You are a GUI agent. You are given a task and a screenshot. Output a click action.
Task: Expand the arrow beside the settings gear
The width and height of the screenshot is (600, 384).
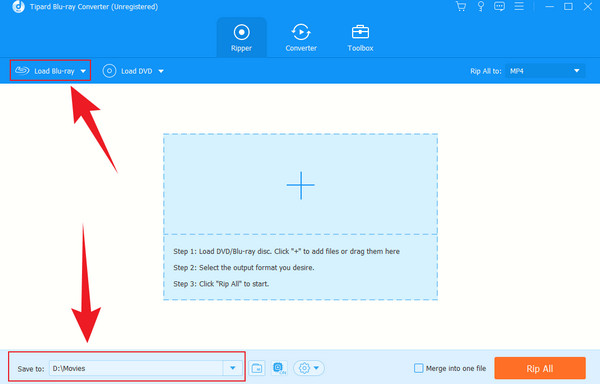click(x=316, y=368)
